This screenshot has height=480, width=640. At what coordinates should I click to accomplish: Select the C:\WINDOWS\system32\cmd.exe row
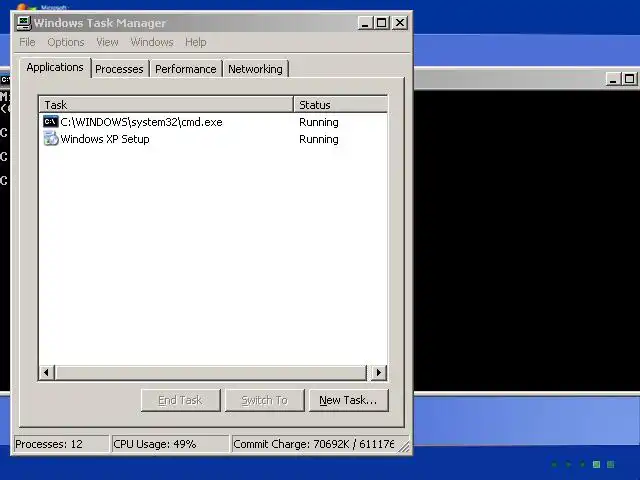[213, 122]
